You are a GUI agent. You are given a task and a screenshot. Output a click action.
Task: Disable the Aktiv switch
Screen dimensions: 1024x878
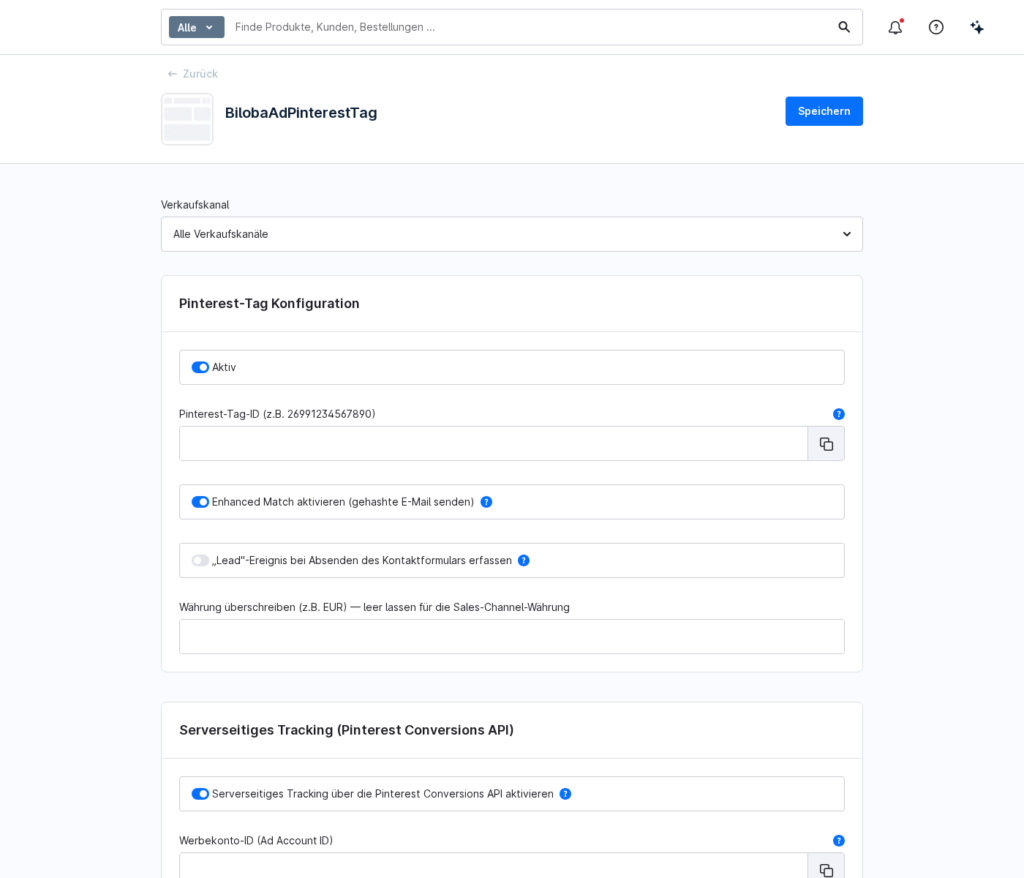tap(200, 367)
